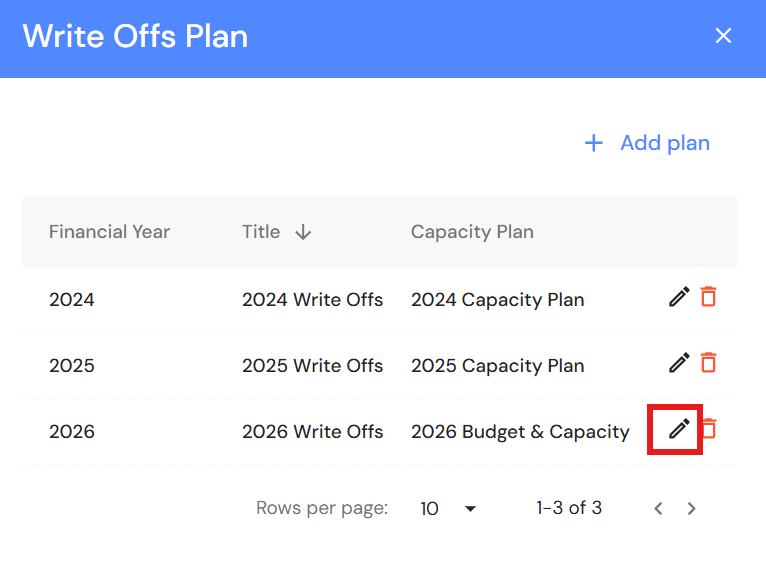This screenshot has height=577, width=766.
Task: Edit the 2025 Write Offs plan
Action: coord(679,363)
